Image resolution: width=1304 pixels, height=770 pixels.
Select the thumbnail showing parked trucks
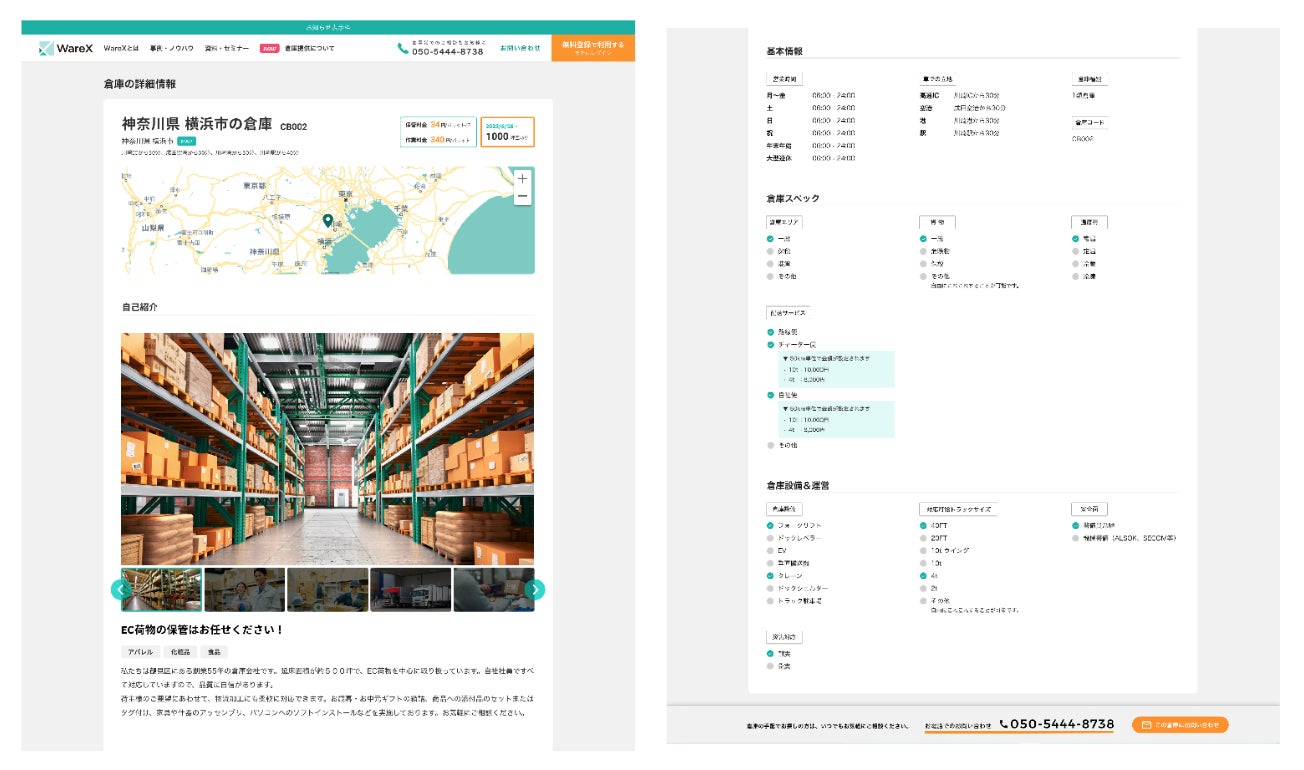click(410, 590)
